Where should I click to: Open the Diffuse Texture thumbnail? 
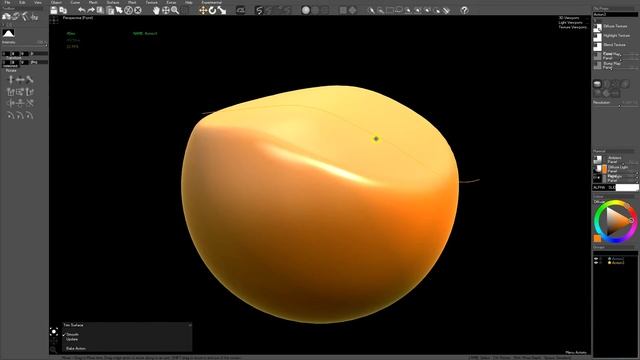(x=597, y=27)
